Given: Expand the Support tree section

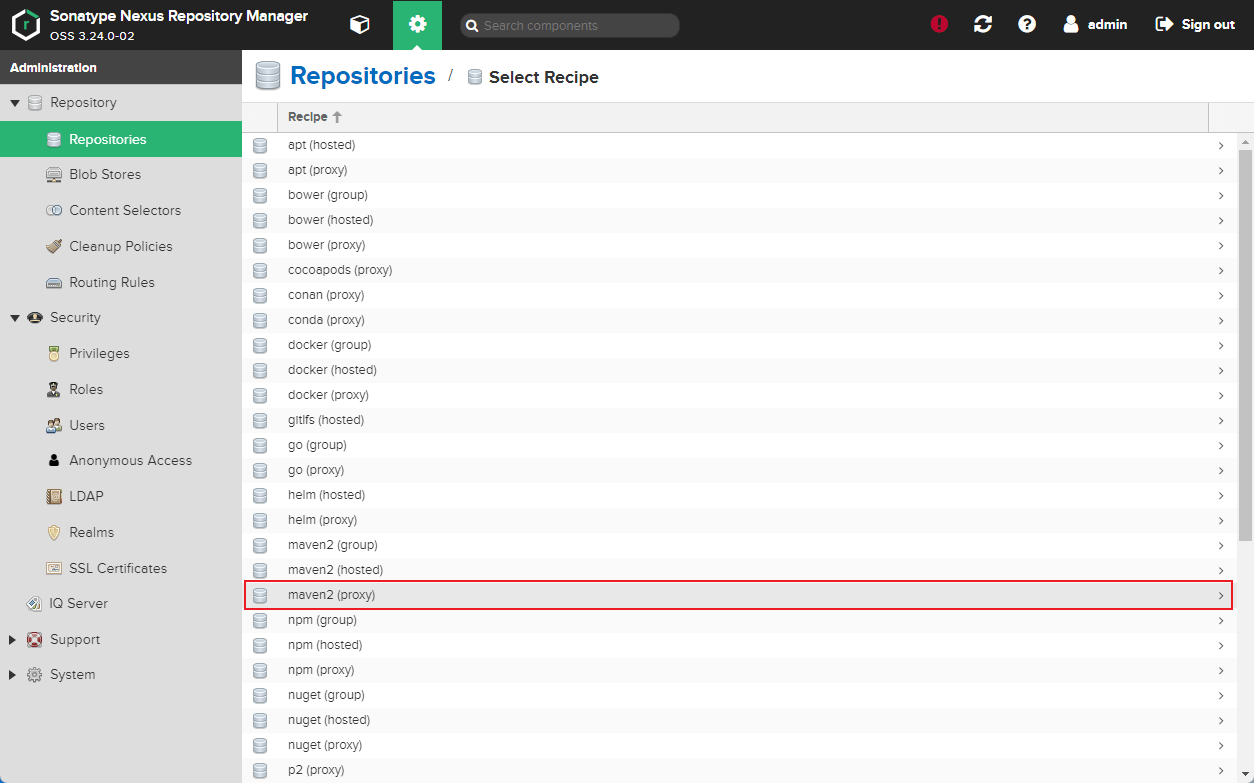Looking at the screenshot, I should [13, 640].
